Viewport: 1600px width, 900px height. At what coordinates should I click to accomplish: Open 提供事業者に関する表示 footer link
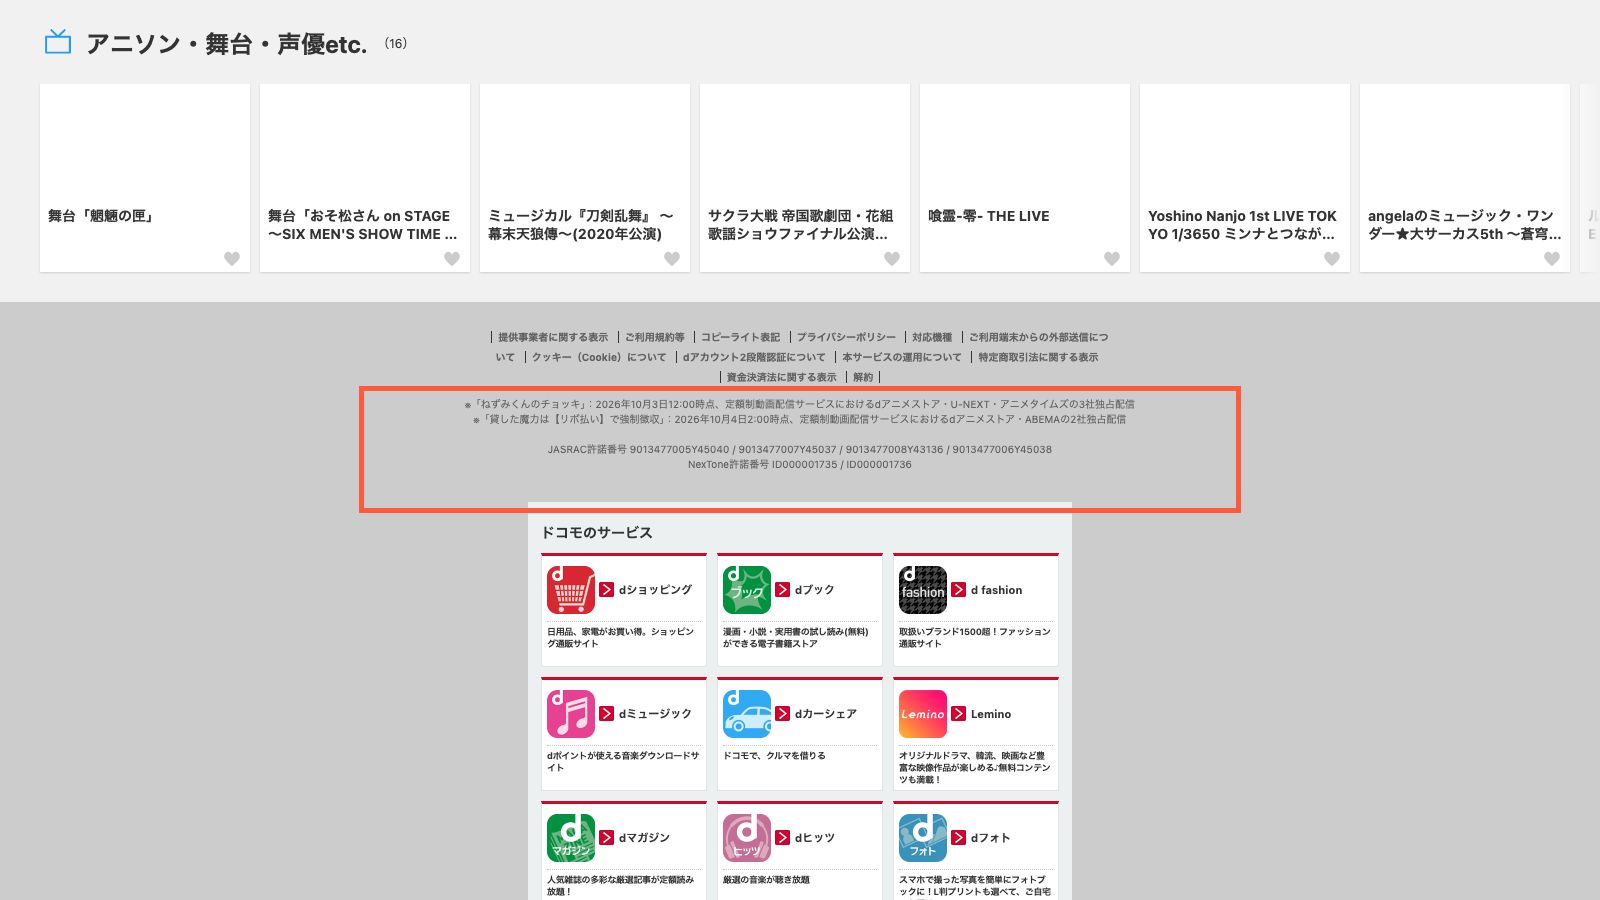pyautogui.click(x=553, y=338)
